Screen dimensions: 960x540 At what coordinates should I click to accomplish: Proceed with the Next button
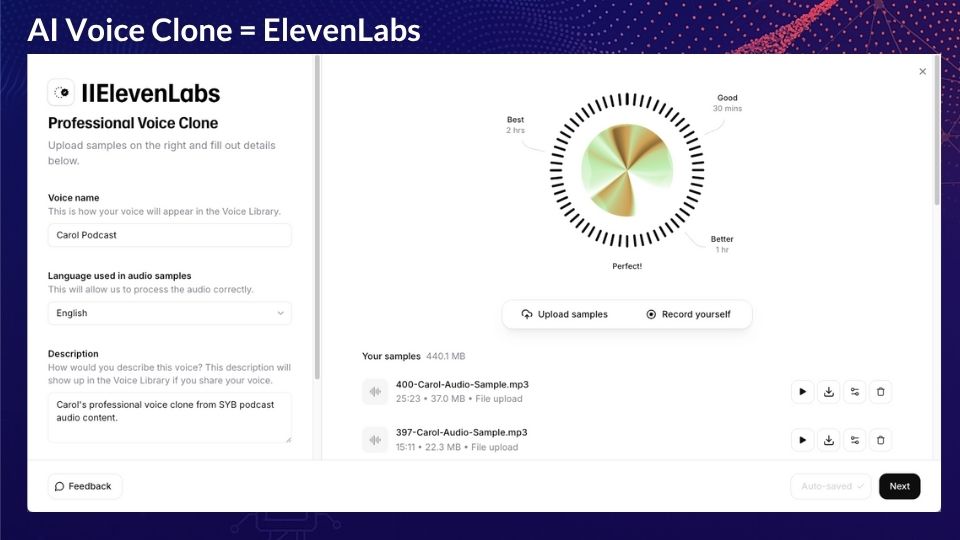[899, 486]
